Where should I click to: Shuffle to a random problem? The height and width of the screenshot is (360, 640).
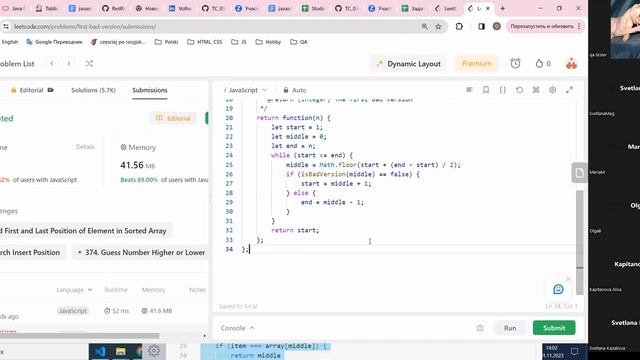tap(89, 64)
